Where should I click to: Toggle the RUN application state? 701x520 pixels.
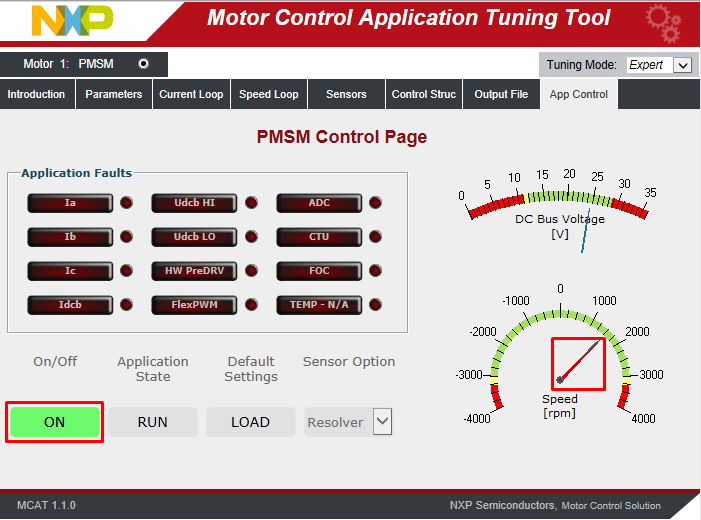152,422
